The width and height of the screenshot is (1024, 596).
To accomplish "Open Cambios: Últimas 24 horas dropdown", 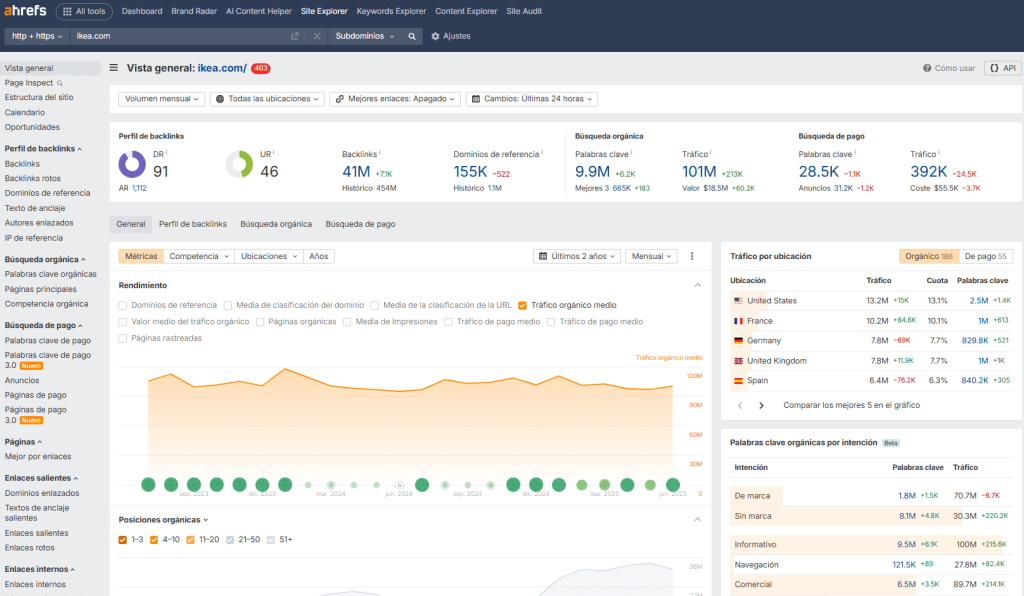I will tap(532, 99).
